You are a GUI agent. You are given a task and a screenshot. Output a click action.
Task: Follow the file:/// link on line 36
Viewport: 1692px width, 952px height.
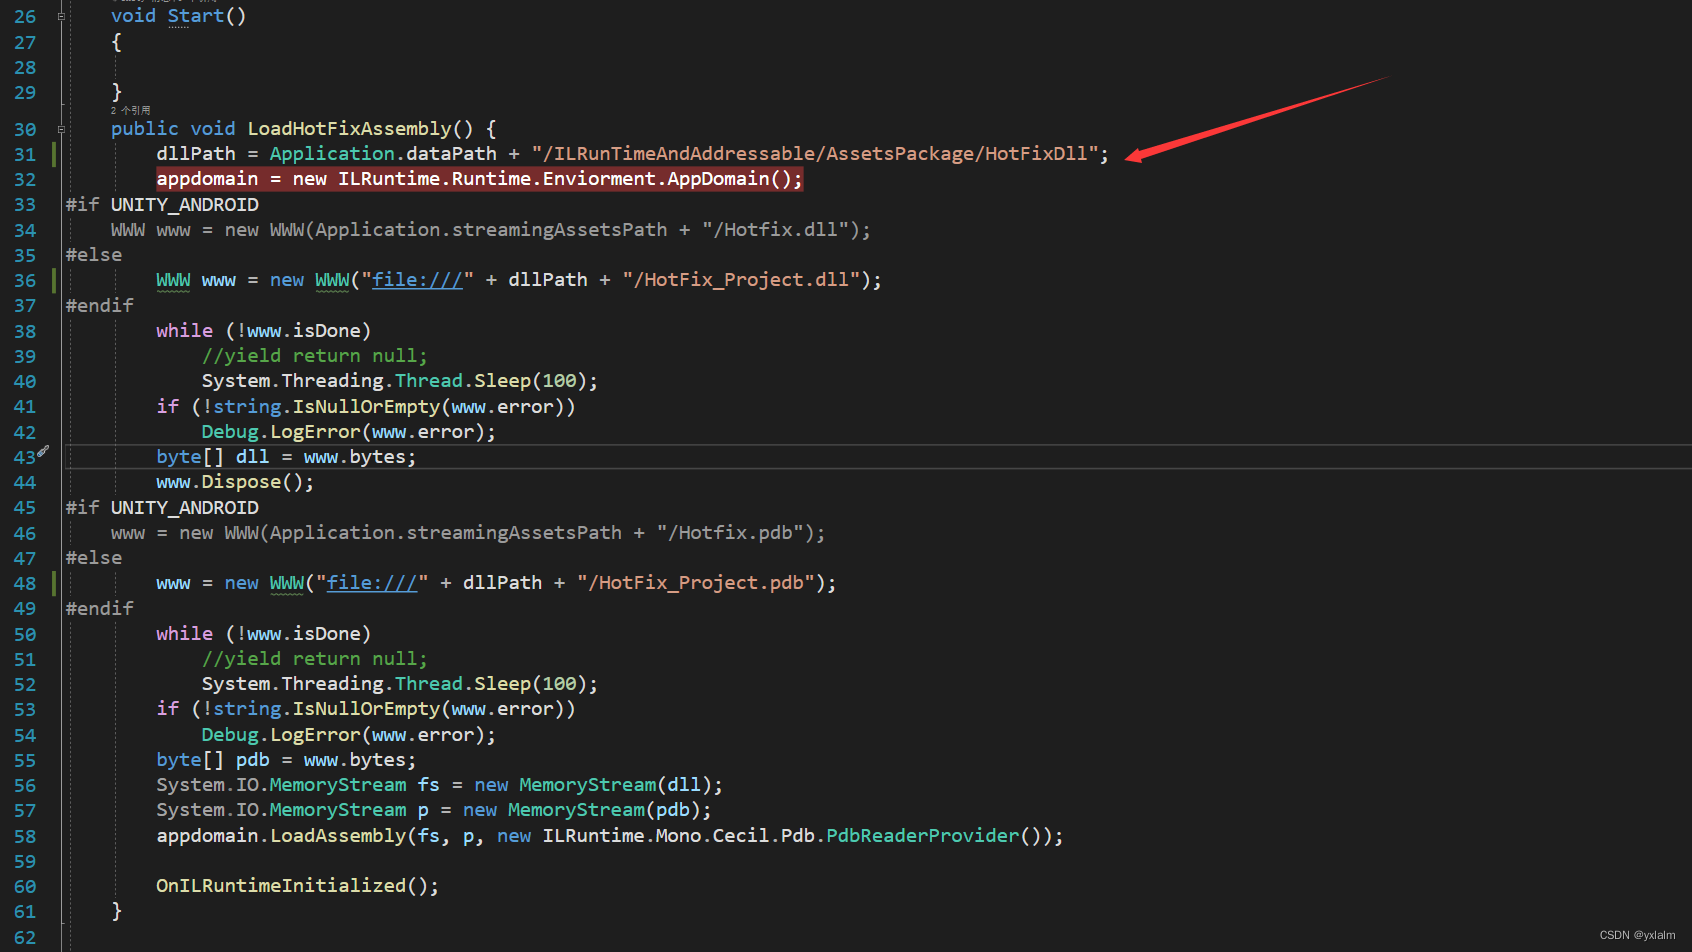pos(417,280)
